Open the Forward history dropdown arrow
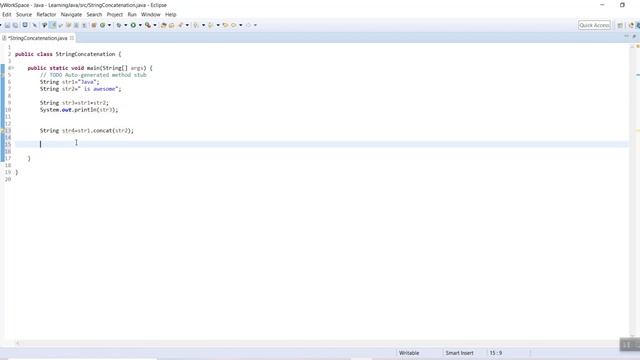 [x=255, y=25]
